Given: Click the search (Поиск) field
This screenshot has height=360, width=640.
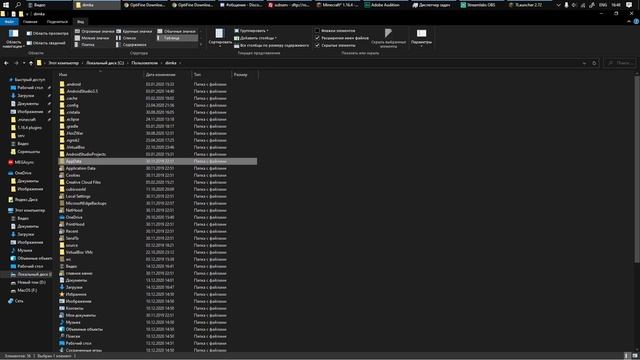Looking at the screenshot, I should [x=620, y=63].
